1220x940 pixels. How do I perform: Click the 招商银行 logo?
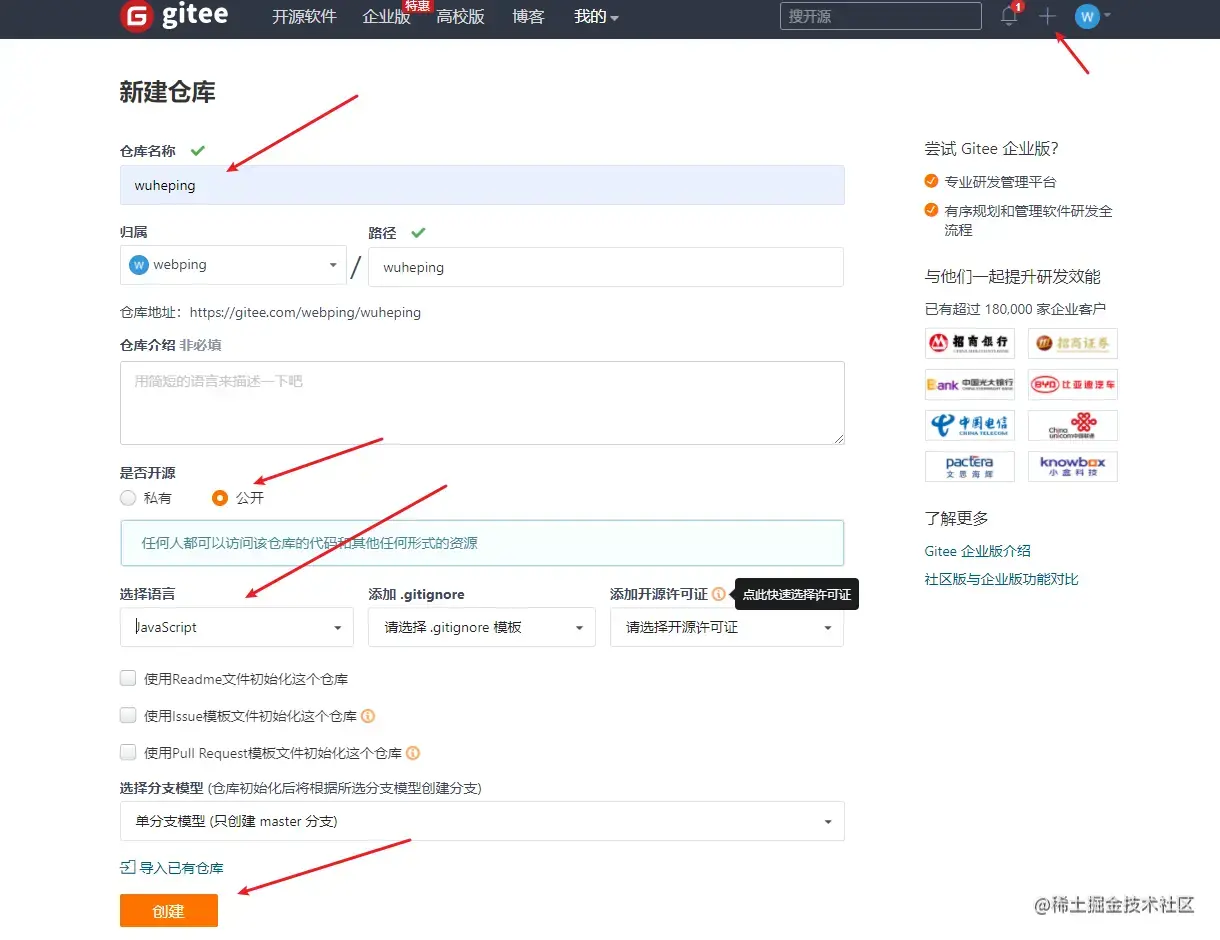[970, 343]
